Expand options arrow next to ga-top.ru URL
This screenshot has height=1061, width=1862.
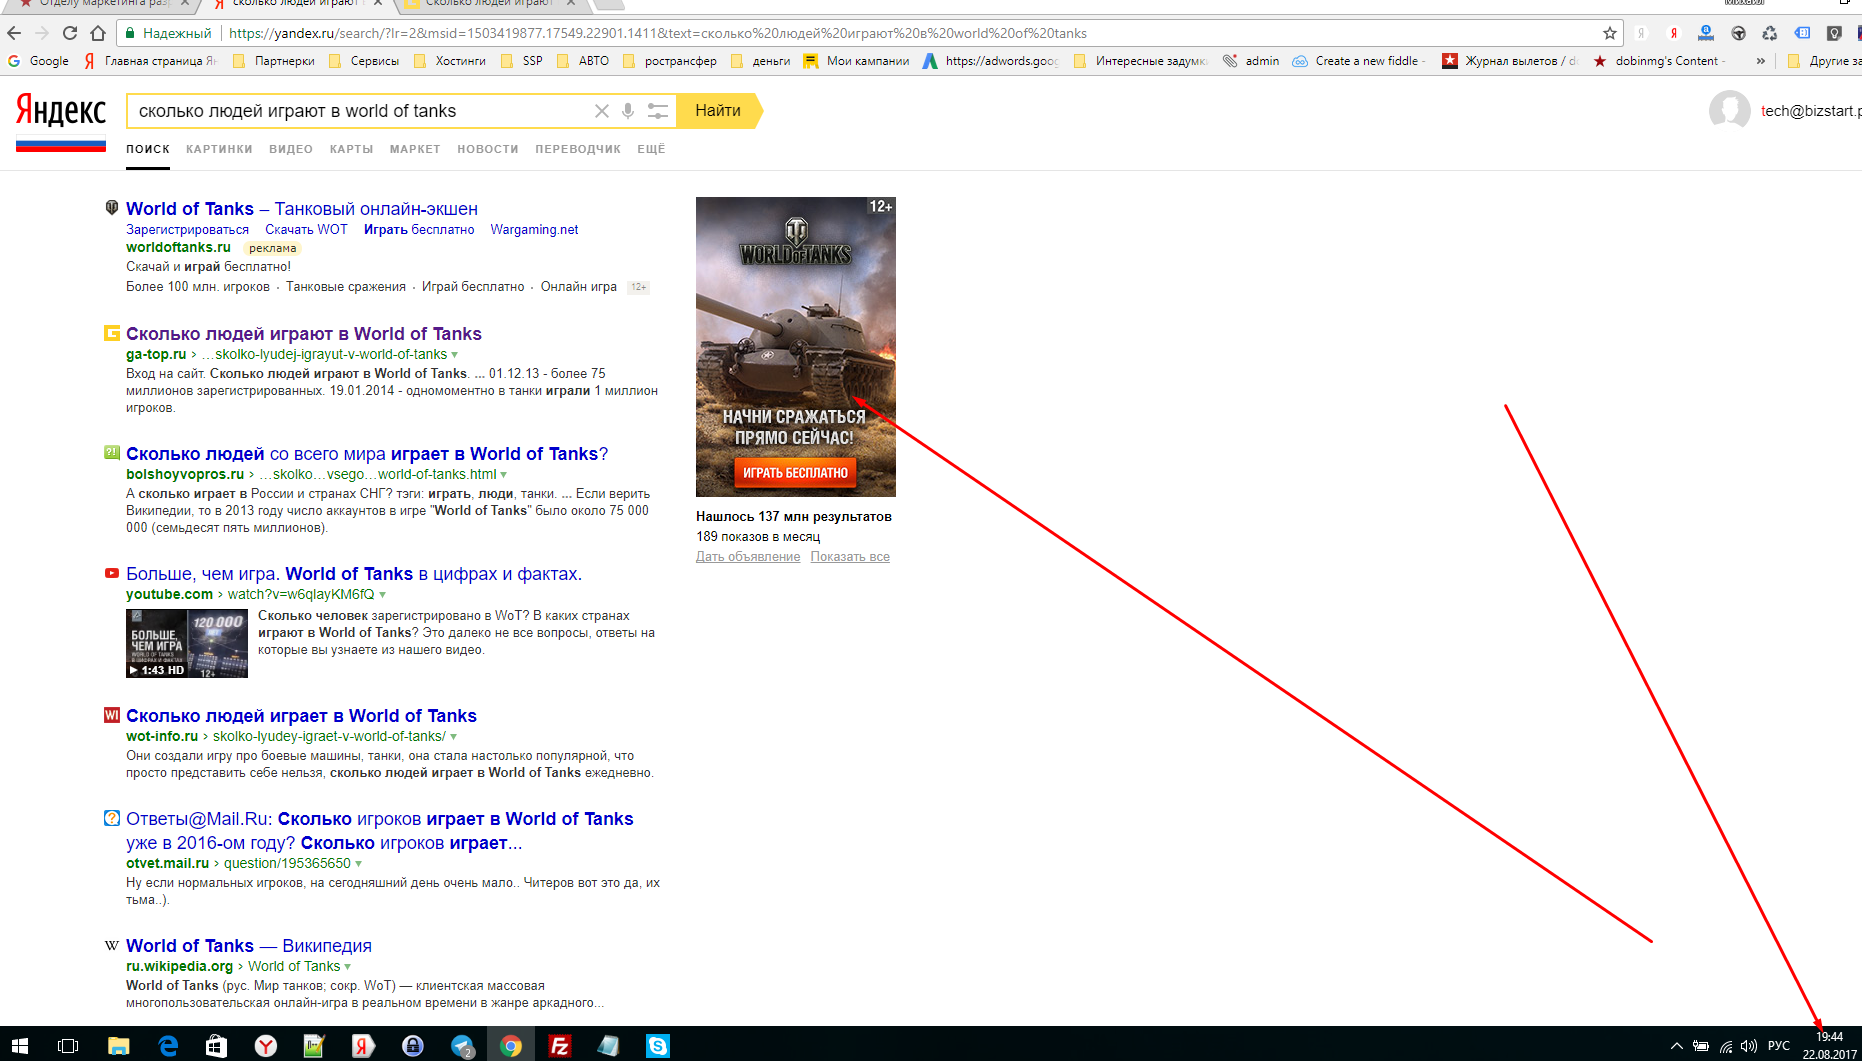point(455,355)
